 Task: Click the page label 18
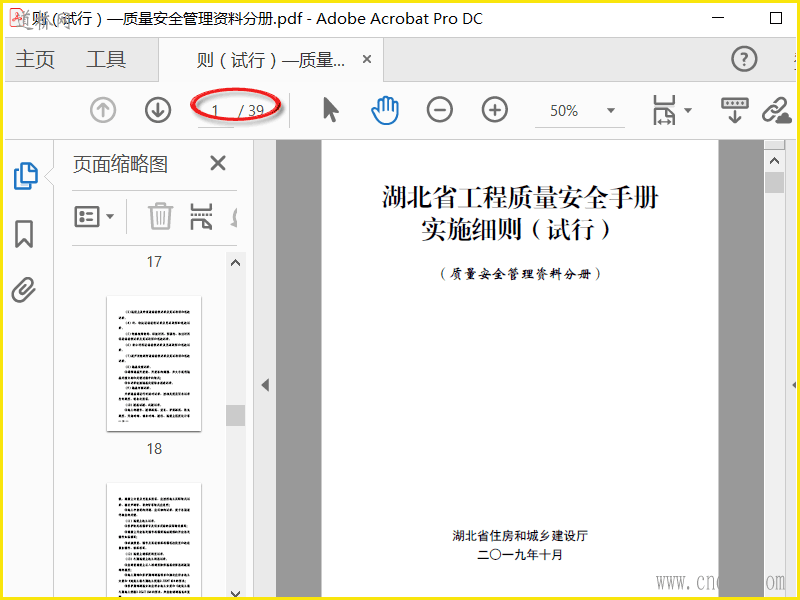click(154, 449)
